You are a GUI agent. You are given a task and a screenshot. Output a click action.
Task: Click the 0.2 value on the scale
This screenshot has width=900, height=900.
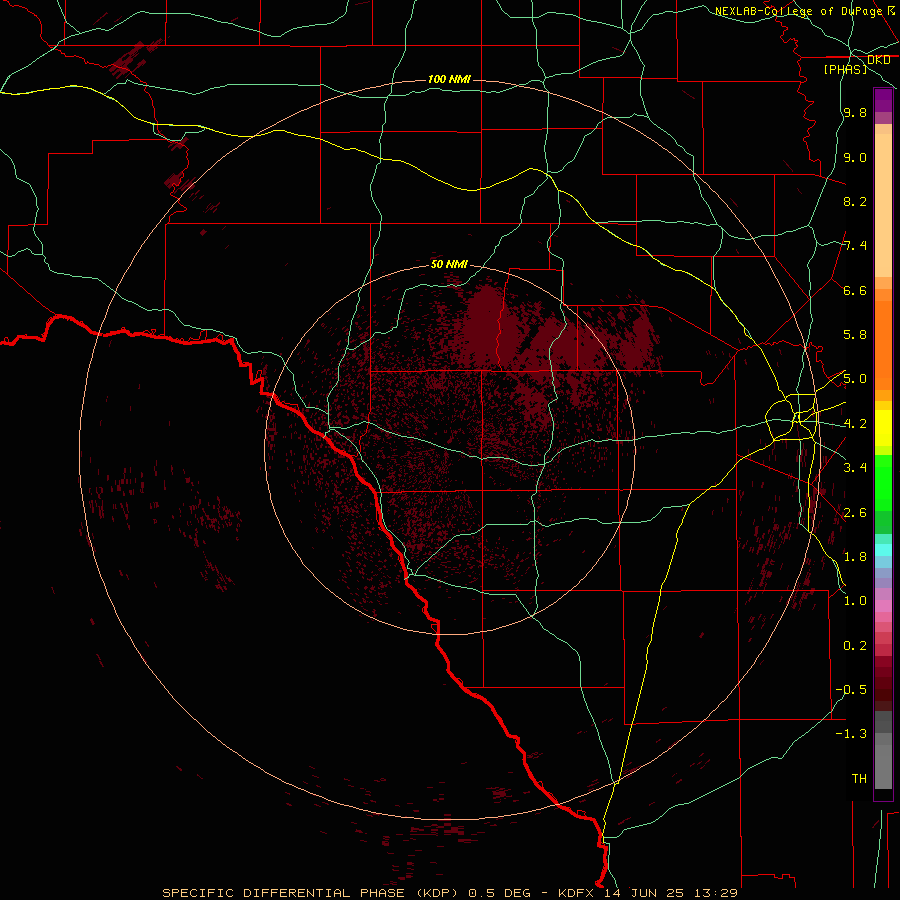tap(855, 646)
